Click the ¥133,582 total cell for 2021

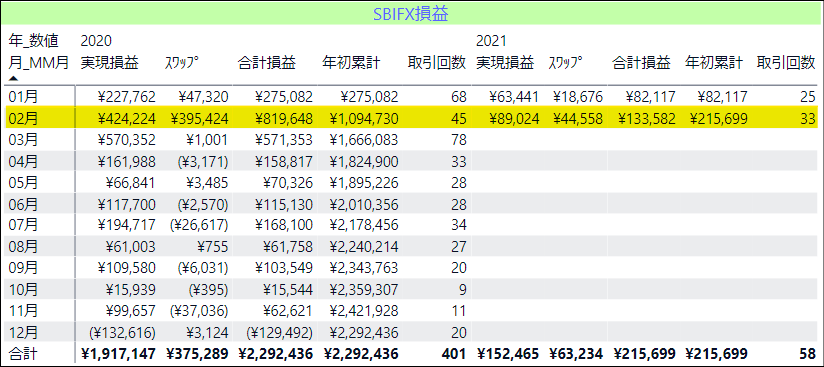[x=646, y=119]
